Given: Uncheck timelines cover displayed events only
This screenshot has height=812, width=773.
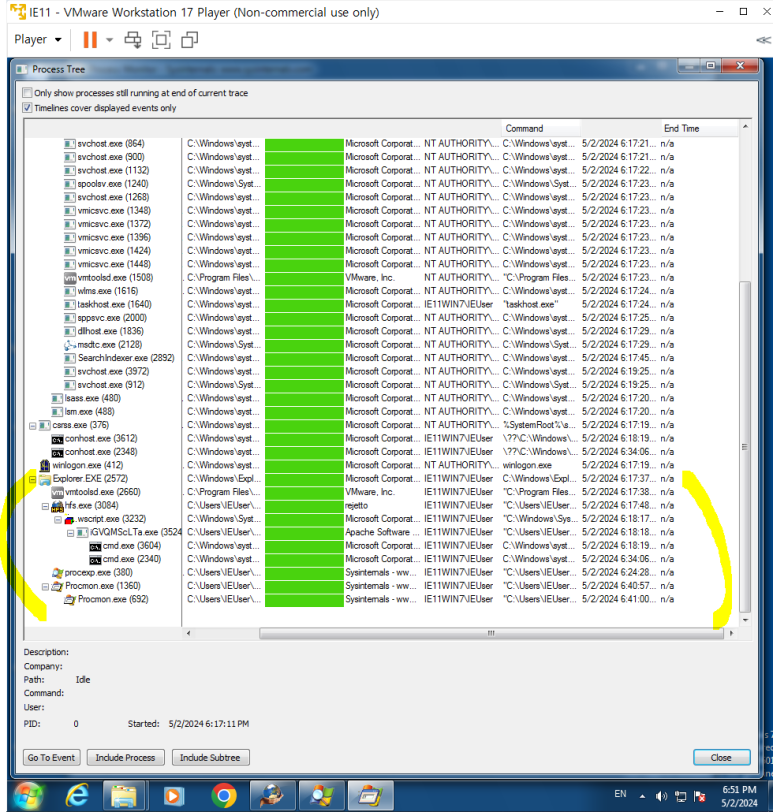Looking at the screenshot, I should click(x=27, y=108).
